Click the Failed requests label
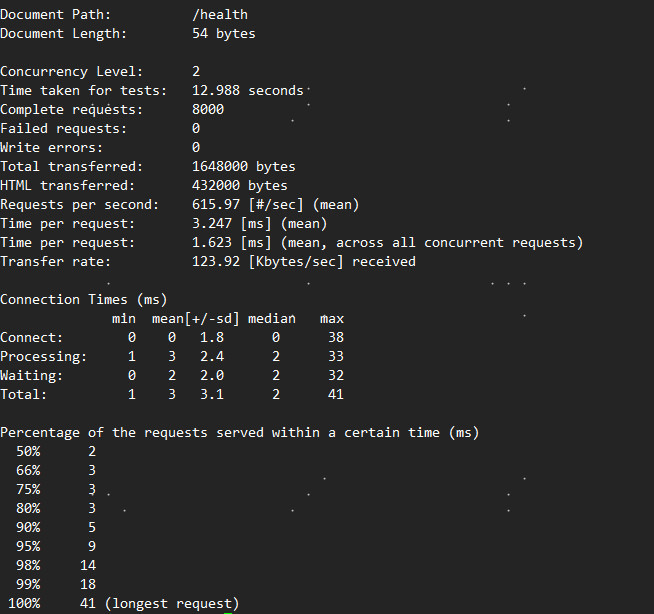Viewport: 654px width, 614px height. pos(64,129)
